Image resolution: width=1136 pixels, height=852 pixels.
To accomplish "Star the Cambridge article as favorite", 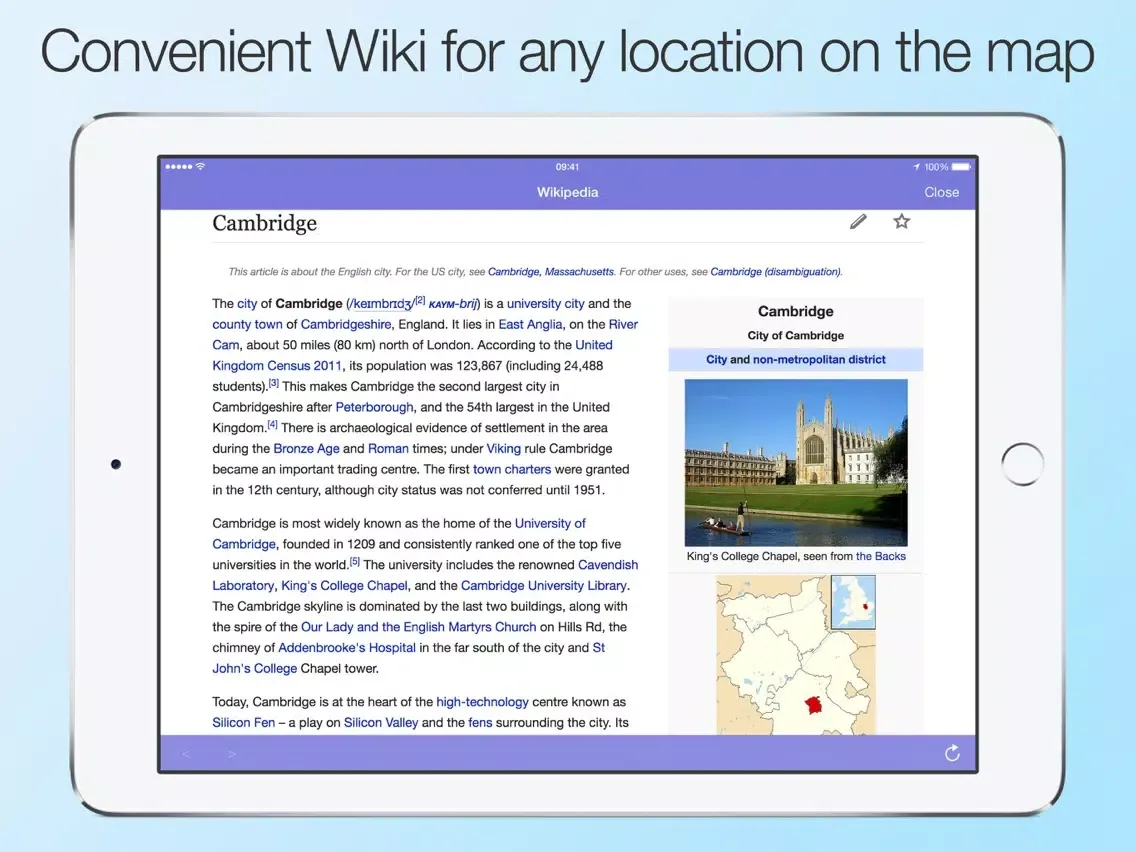I will [x=901, y=221].
